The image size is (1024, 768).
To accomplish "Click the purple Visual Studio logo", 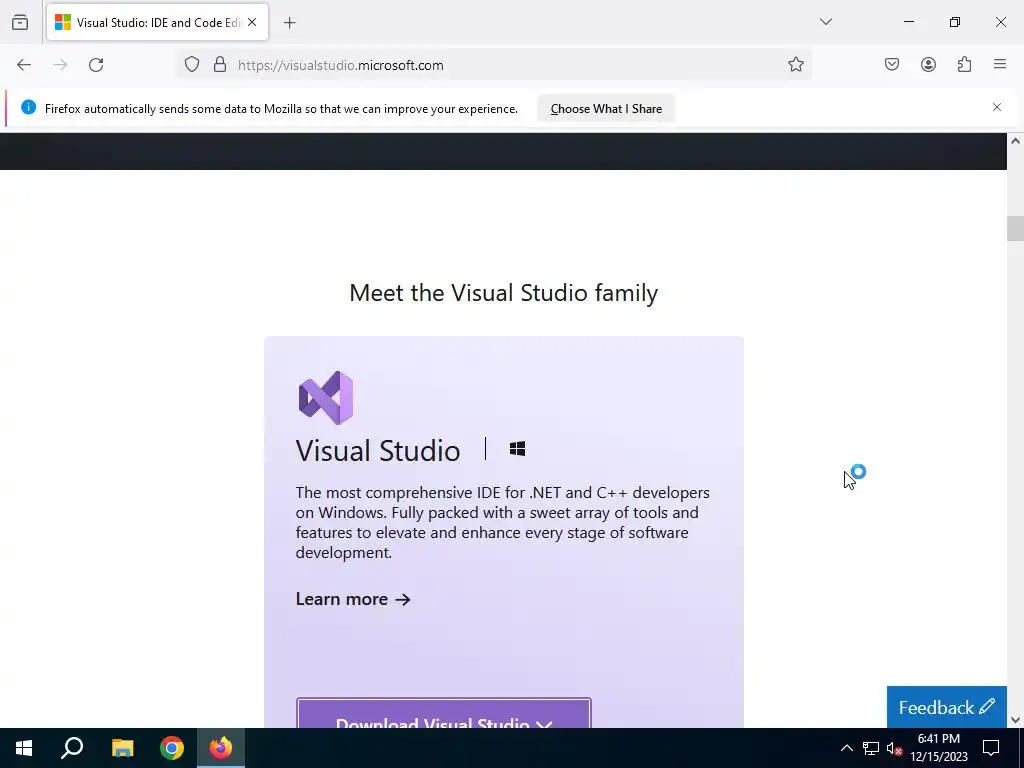I will [326, 398].
